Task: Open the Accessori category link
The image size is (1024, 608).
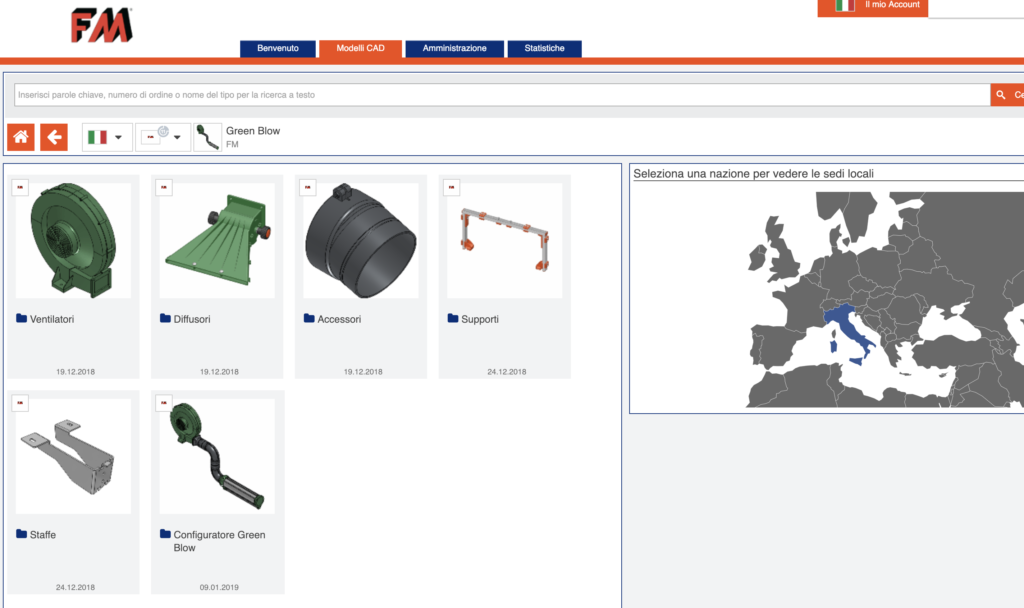Action: pyautogui.click(x=339, y=320)
